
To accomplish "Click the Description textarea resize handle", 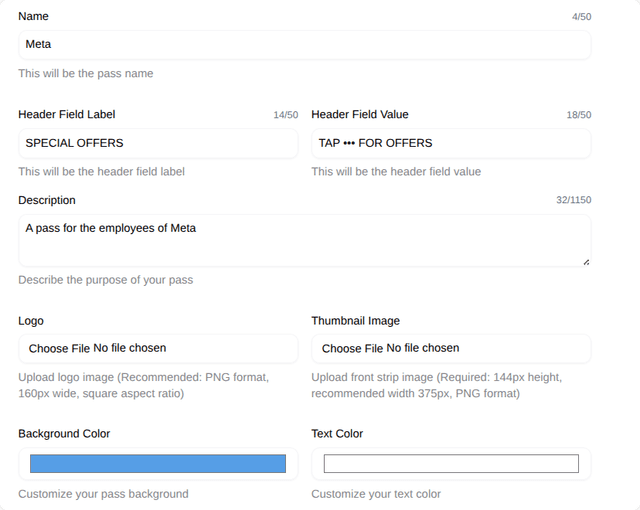I will (x=585, y=261).
